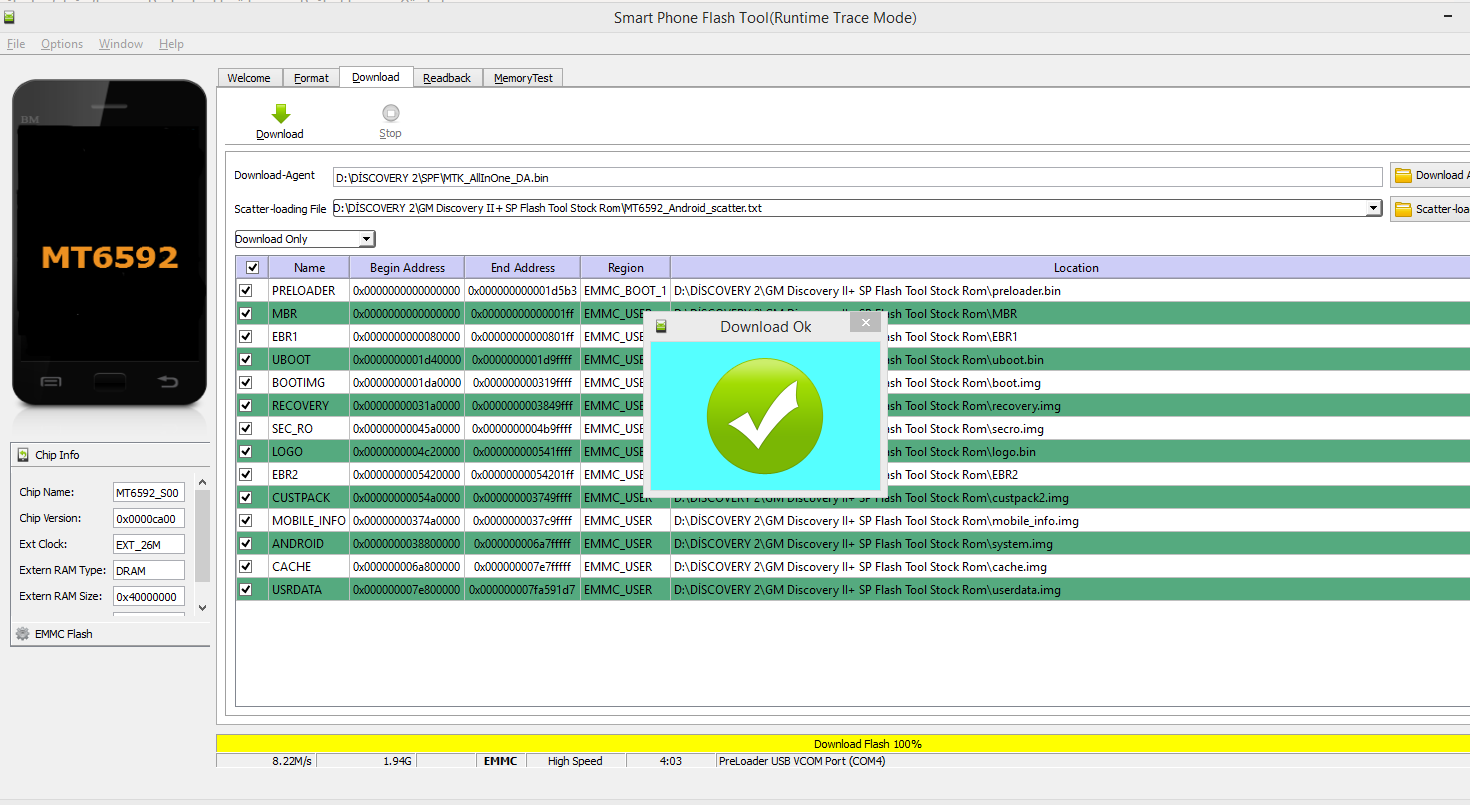This screenshot has height=805, width=1470.
Task: Toggle the USRDATA row checkbox
Action: 246,590
